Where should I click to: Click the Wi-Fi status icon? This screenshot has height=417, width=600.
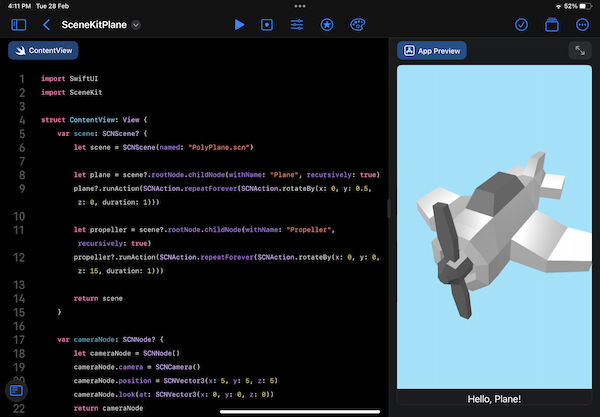click(x=558, y=7)
